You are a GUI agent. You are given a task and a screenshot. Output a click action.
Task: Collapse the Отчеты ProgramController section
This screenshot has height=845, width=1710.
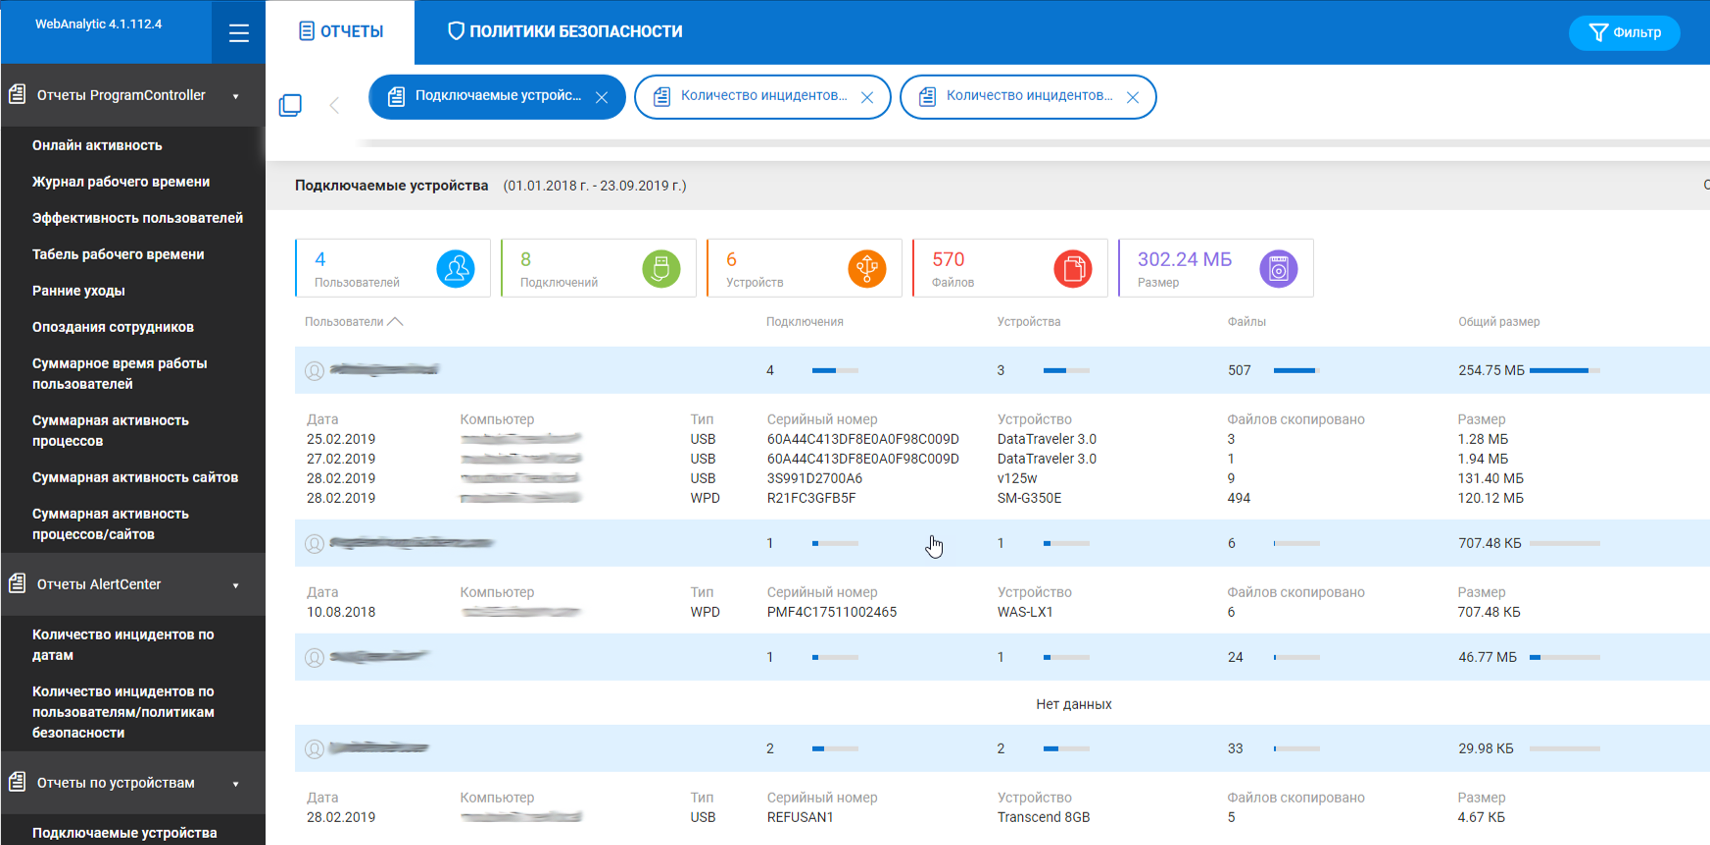click(236, 96)
